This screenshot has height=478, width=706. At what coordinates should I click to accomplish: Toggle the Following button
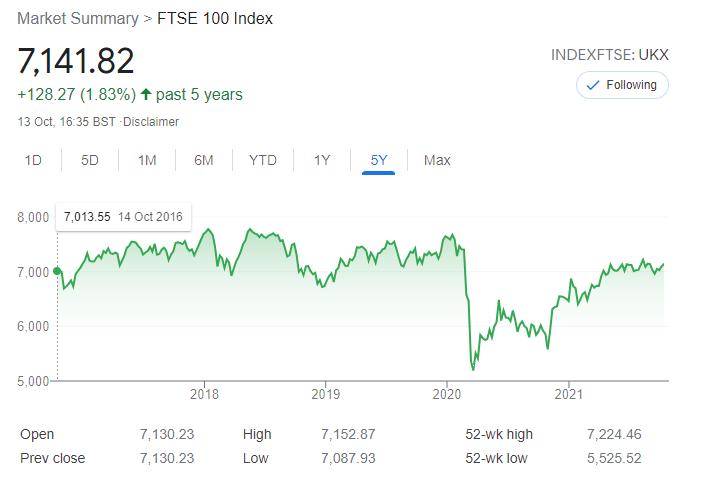tap(622, 85)
